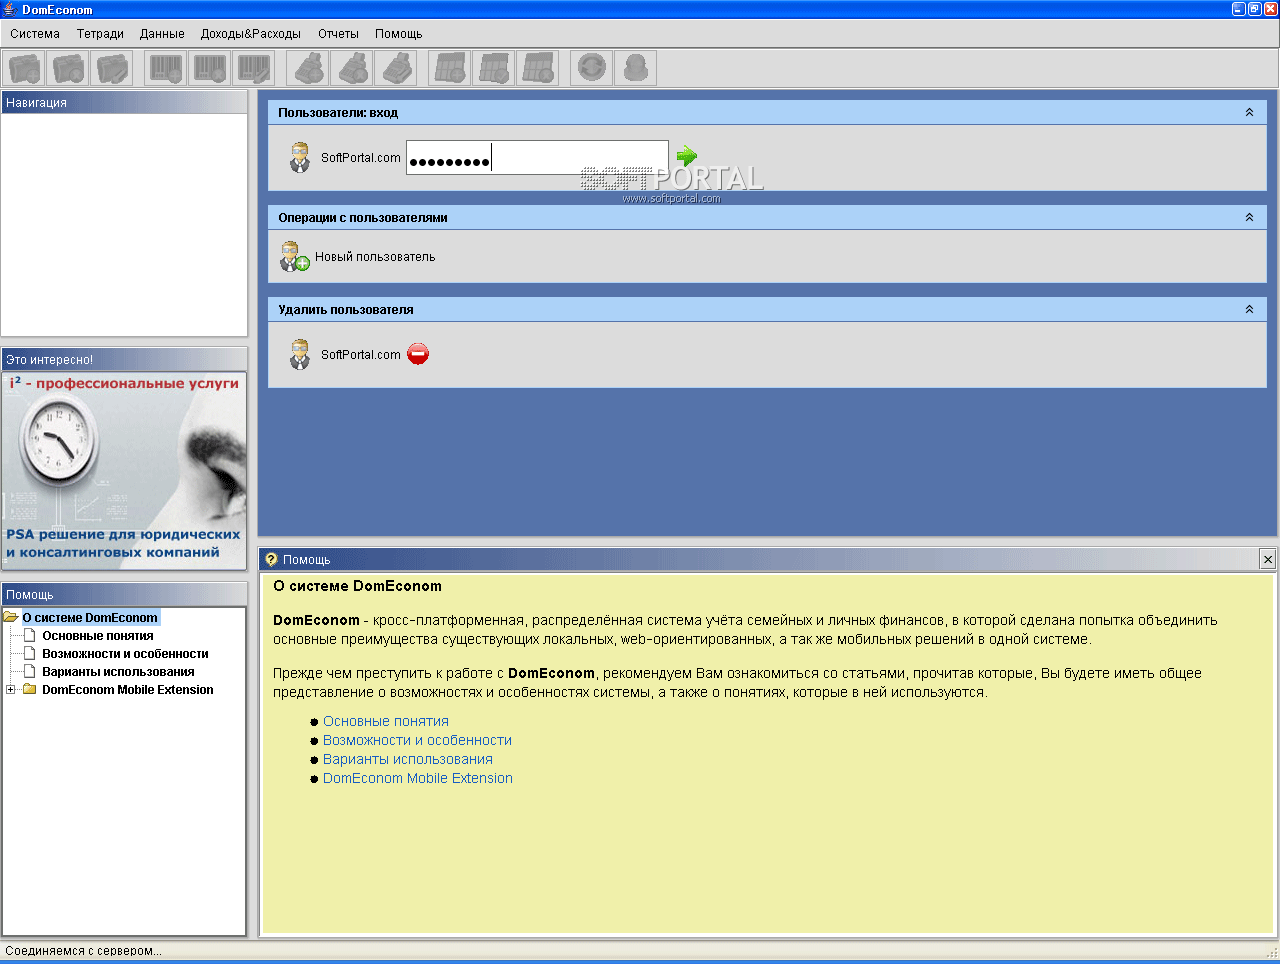Click the DomEconom title bar app icon

click(x=10, y=9)
